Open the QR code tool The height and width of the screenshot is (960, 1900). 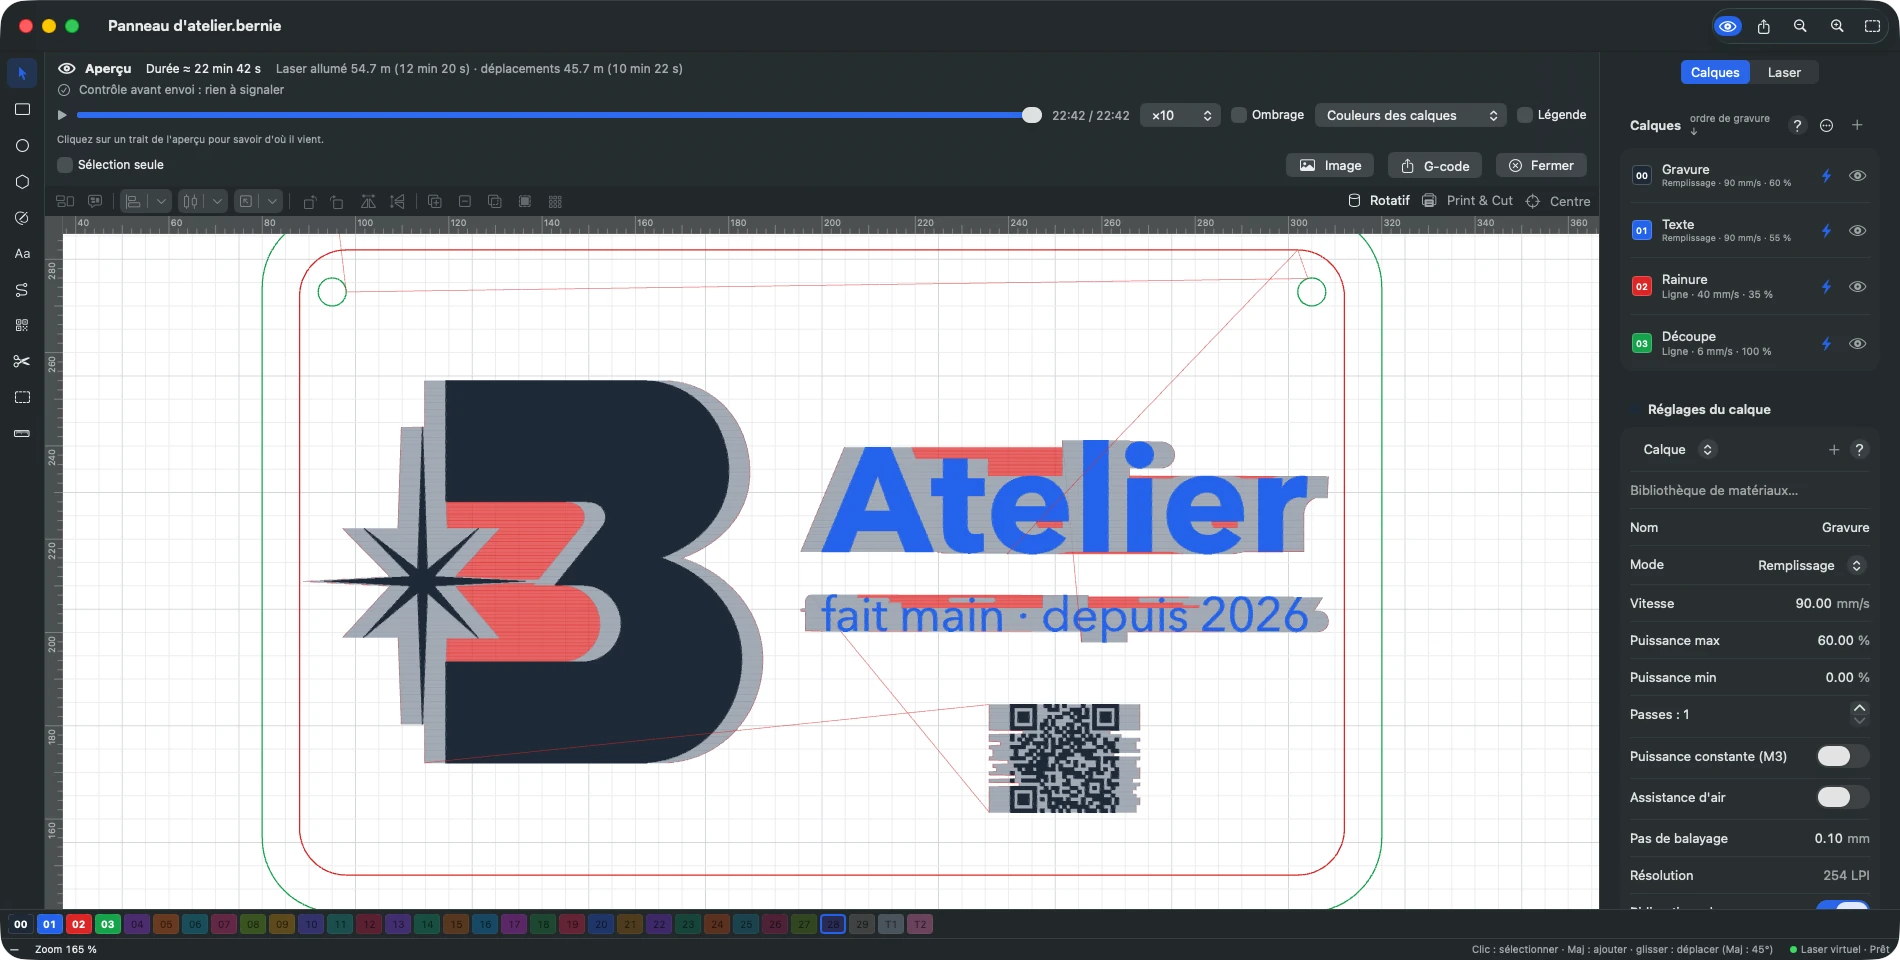[22, 325]
